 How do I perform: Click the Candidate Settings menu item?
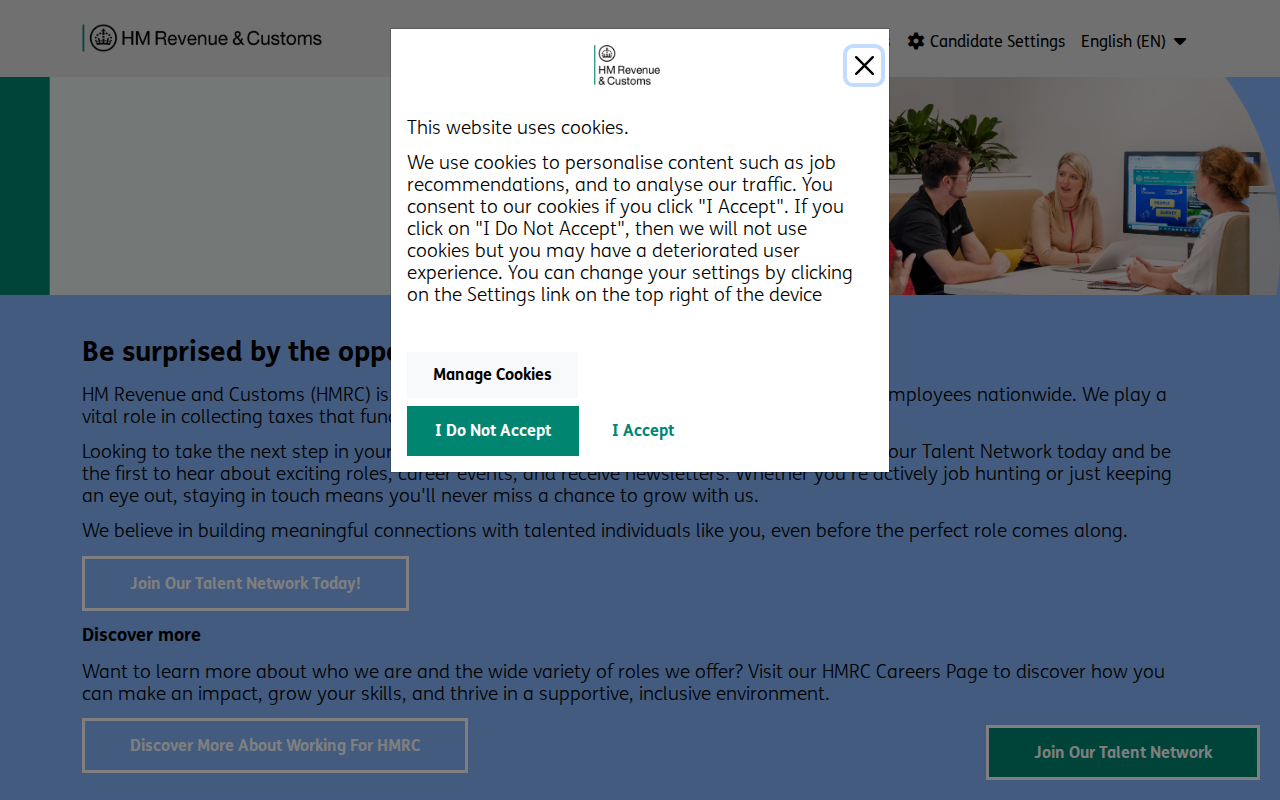click(x=997, y=41)
